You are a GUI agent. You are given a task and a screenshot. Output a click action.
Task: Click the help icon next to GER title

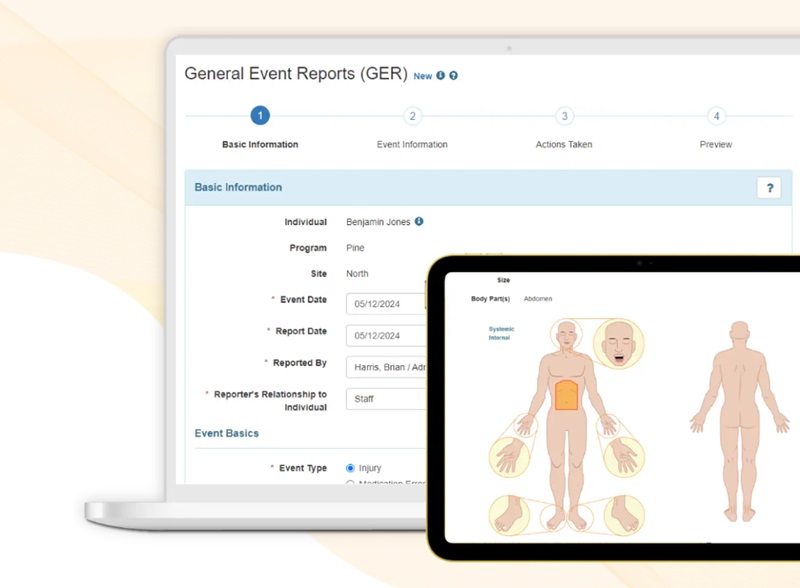(x=454, y=76)
